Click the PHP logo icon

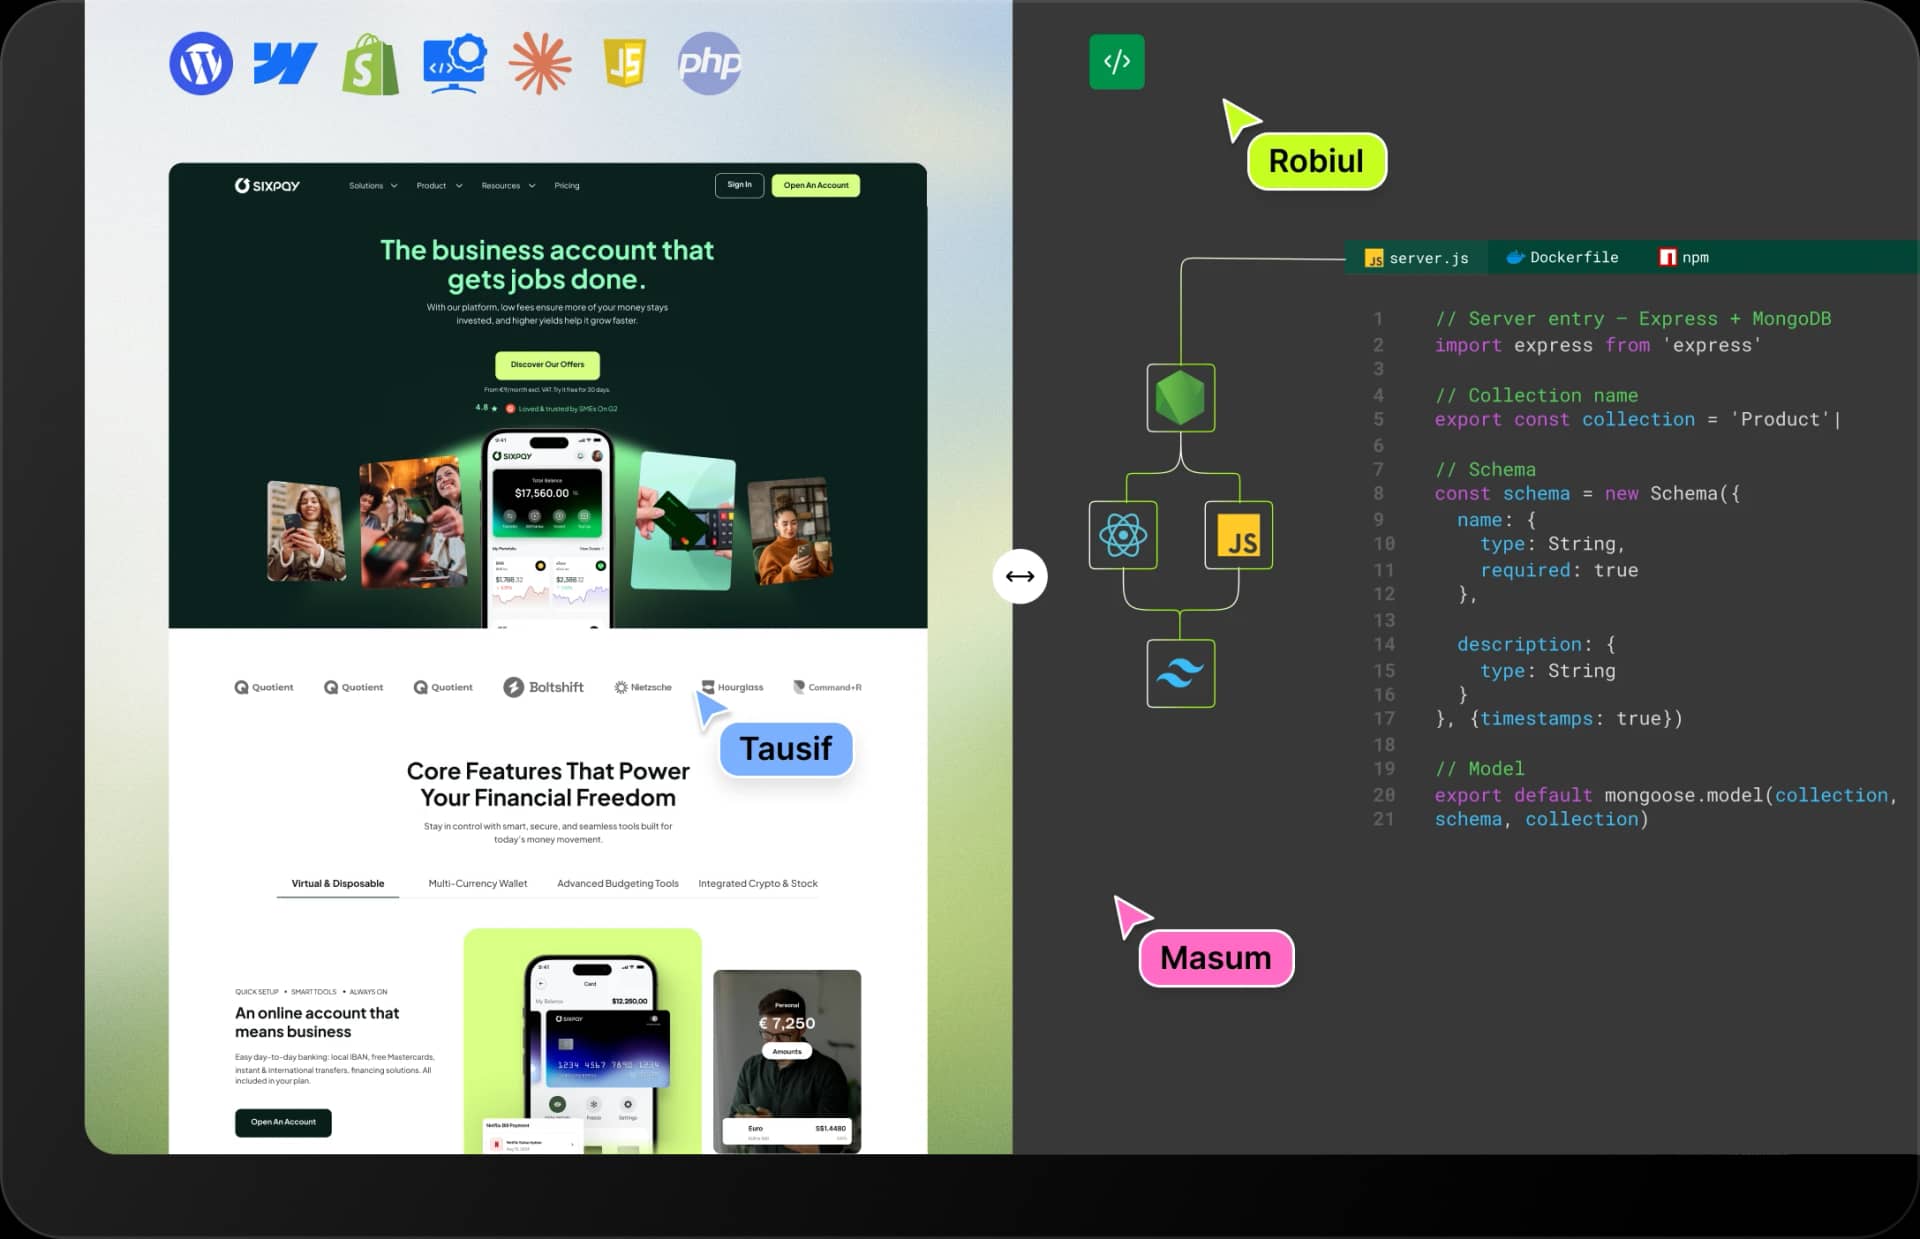coord(710,63)
